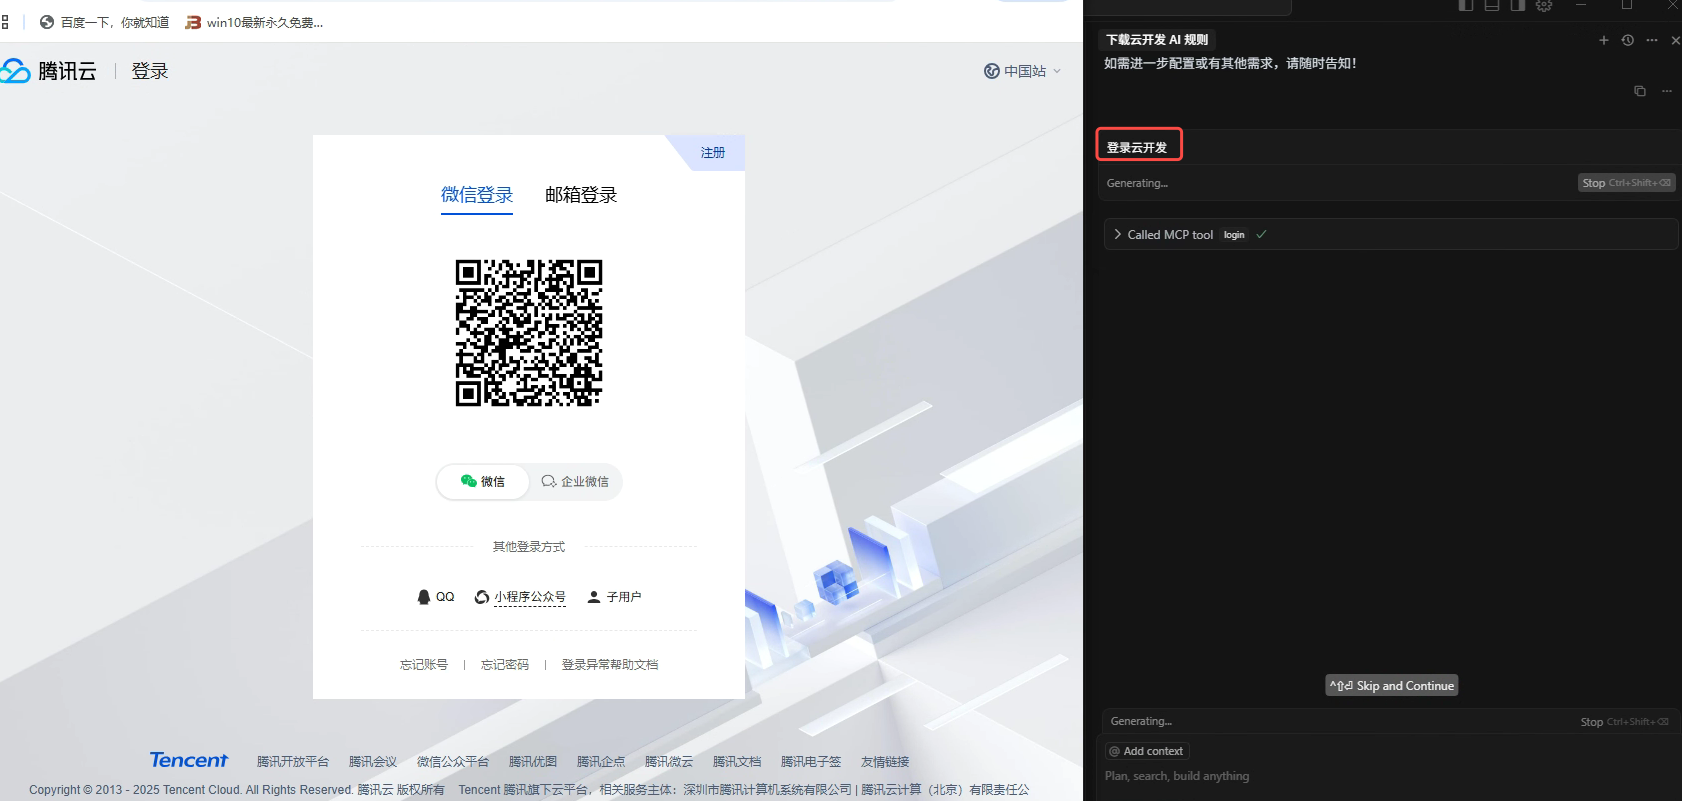The width and height of the screenshot is (1682, 801).
Task: Open 友情链接 footer link
Action: click(x=885, y=762)
